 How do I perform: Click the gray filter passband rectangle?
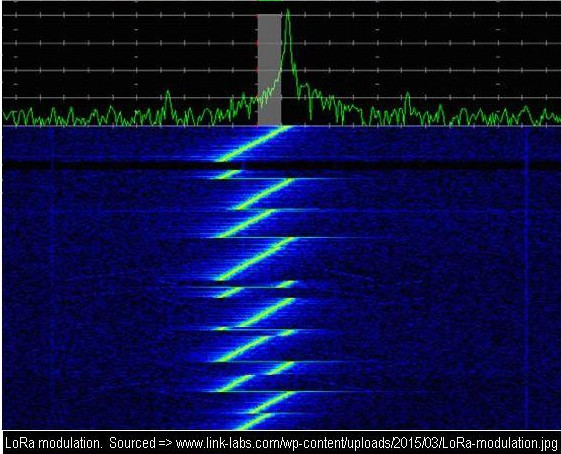(269, 69)
